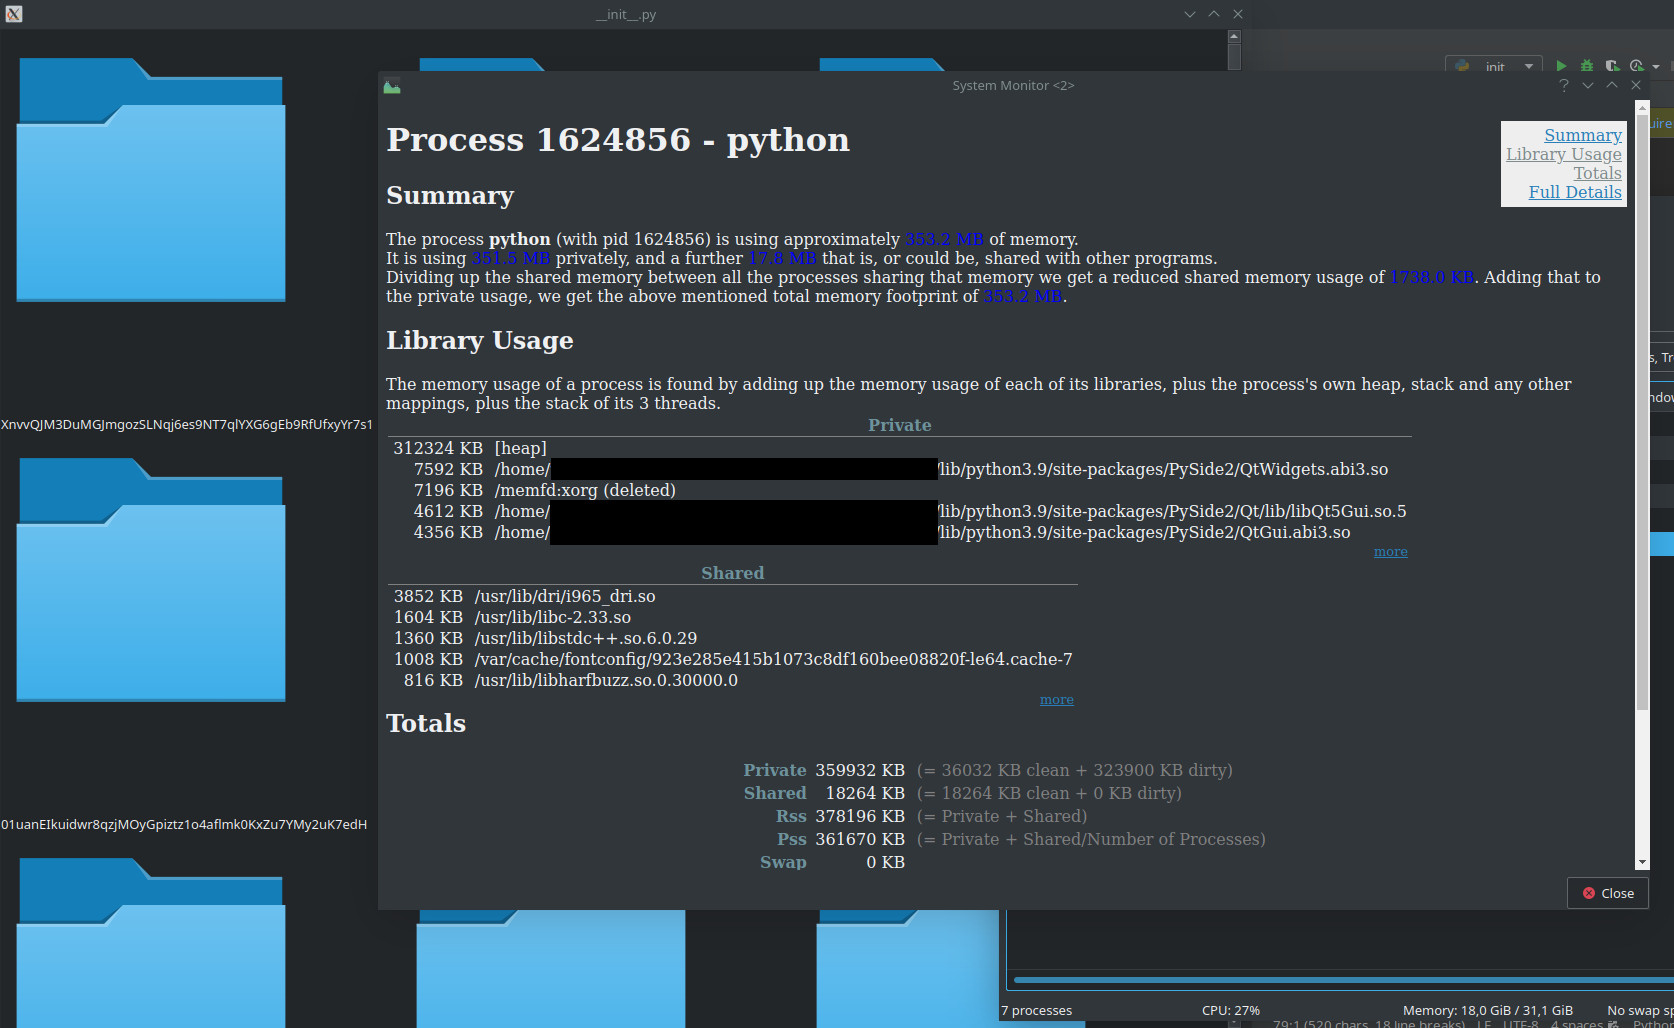
Task: Run with Coverage using the shield icon
Action: click(1612, 66)
